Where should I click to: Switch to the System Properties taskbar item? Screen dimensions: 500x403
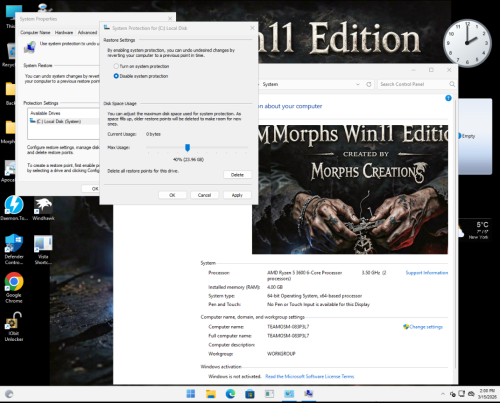coord(309,394)
